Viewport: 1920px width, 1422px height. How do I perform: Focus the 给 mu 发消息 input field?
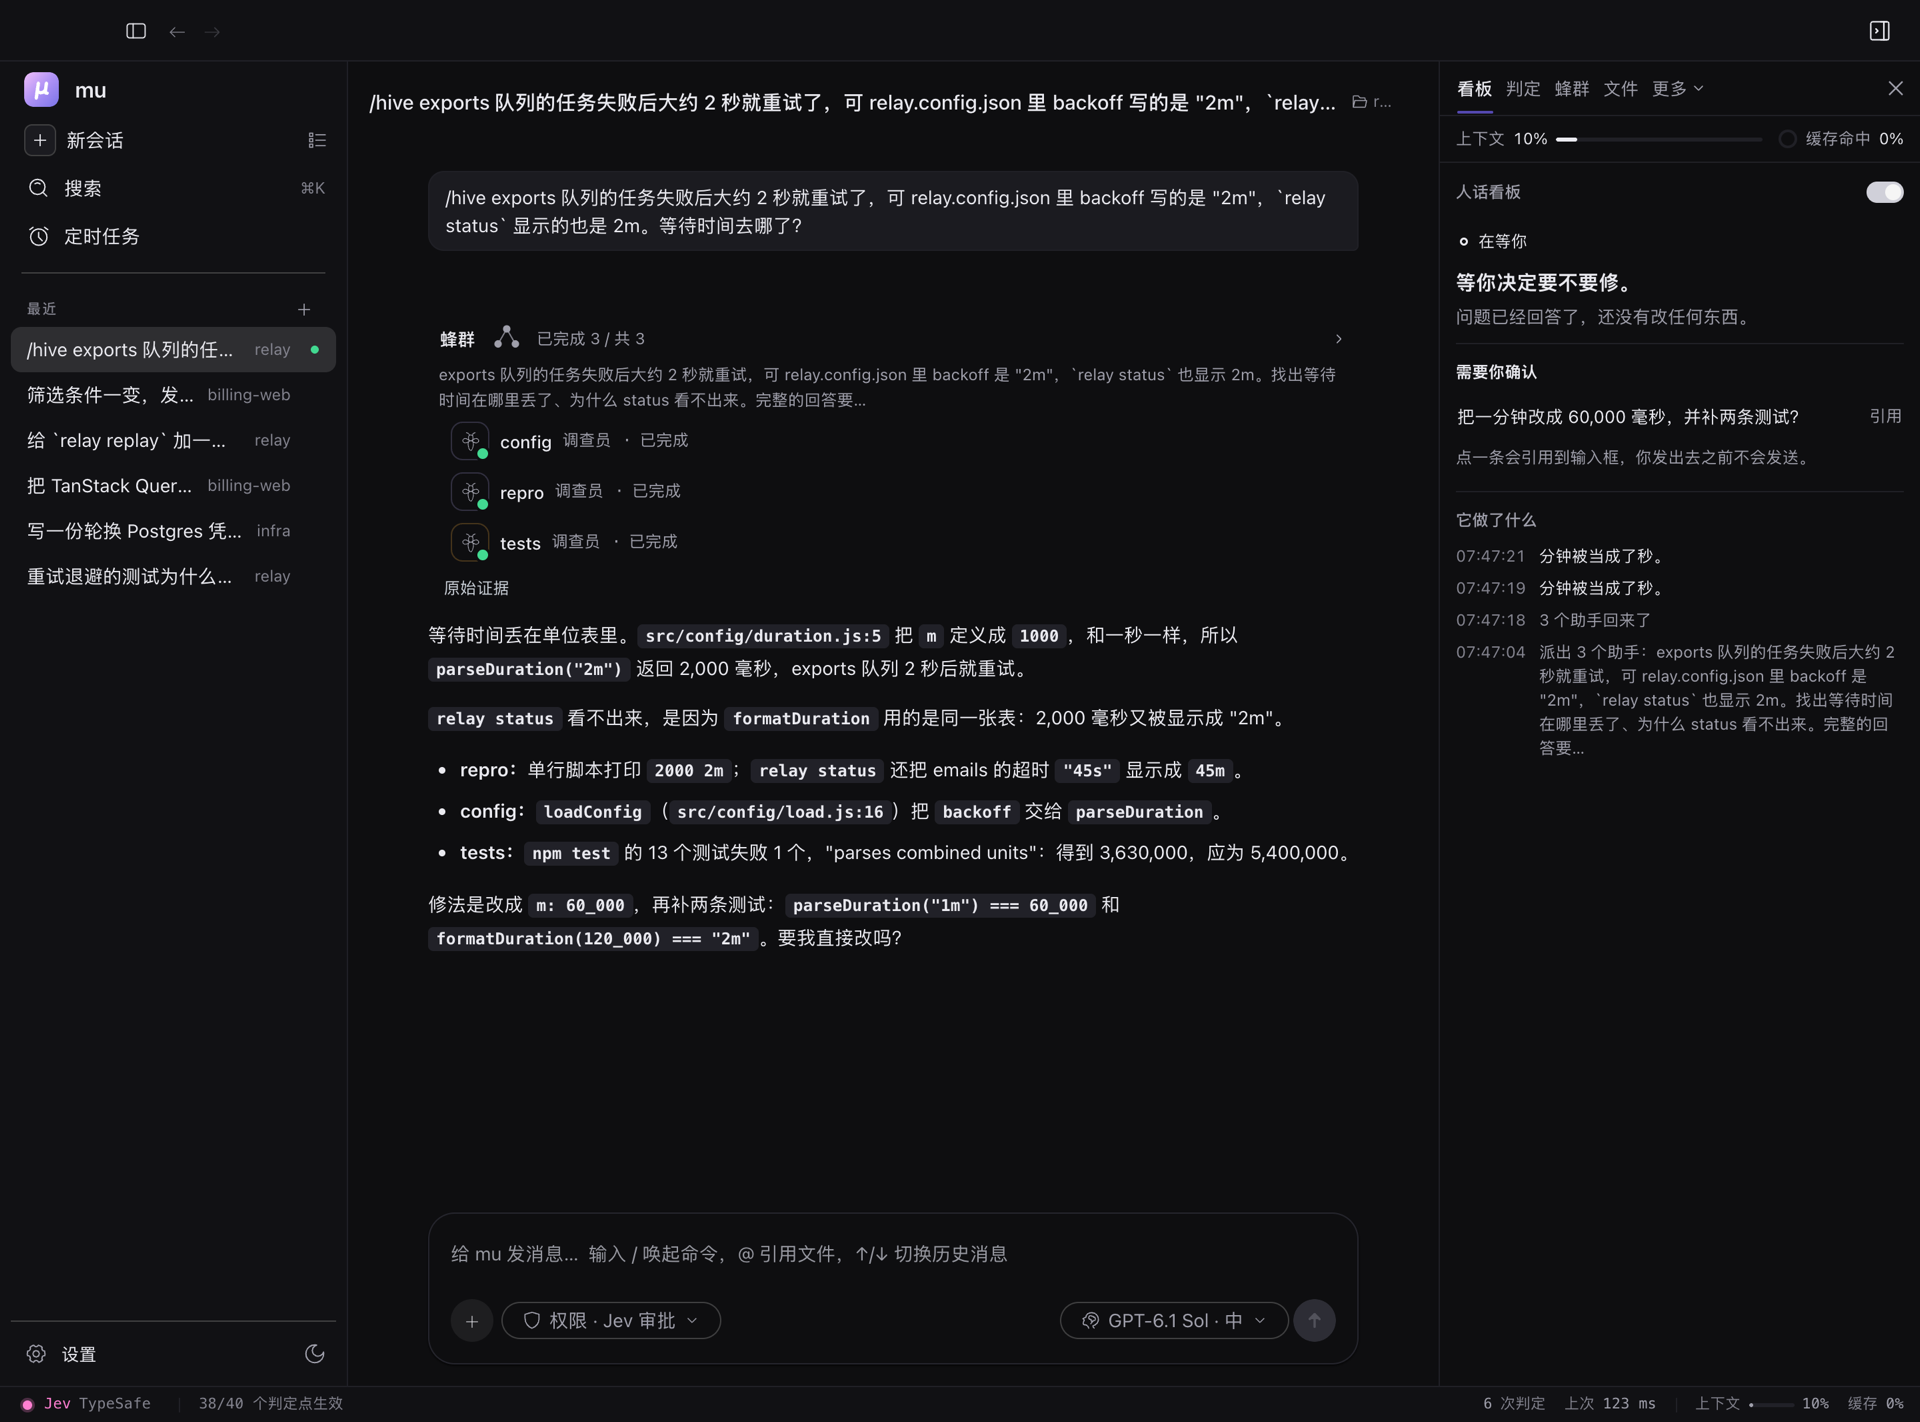click(x=892, y=1254)
